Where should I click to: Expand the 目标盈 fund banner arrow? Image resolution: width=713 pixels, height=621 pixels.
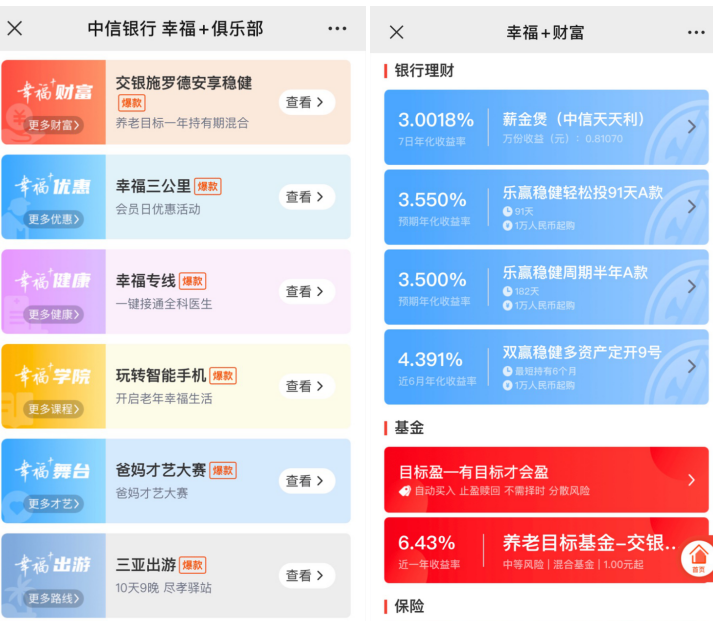click(x=691, y=480)
